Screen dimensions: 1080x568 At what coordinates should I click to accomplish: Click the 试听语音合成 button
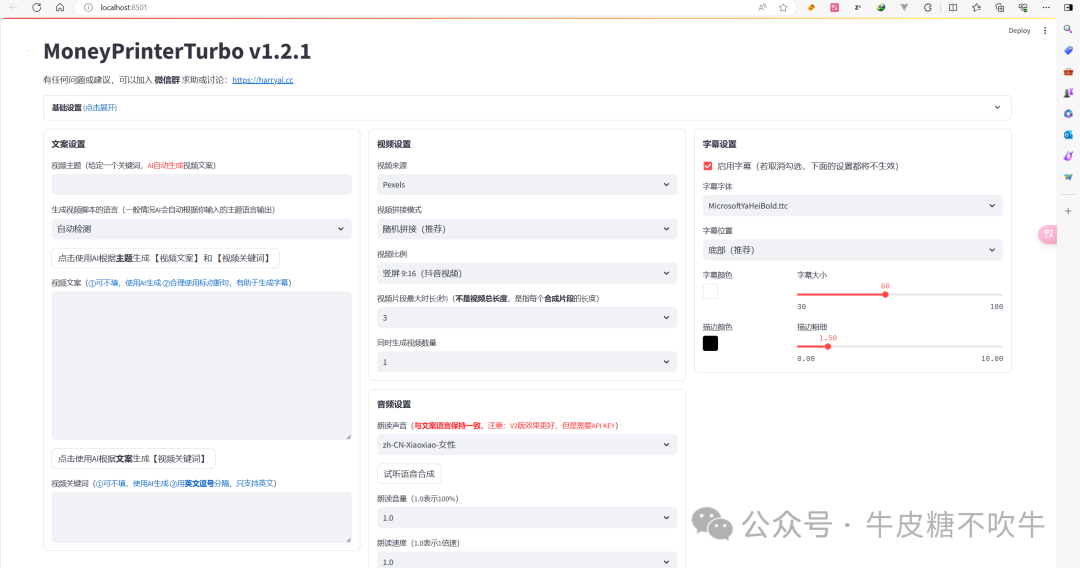click(x=409, y=474)
